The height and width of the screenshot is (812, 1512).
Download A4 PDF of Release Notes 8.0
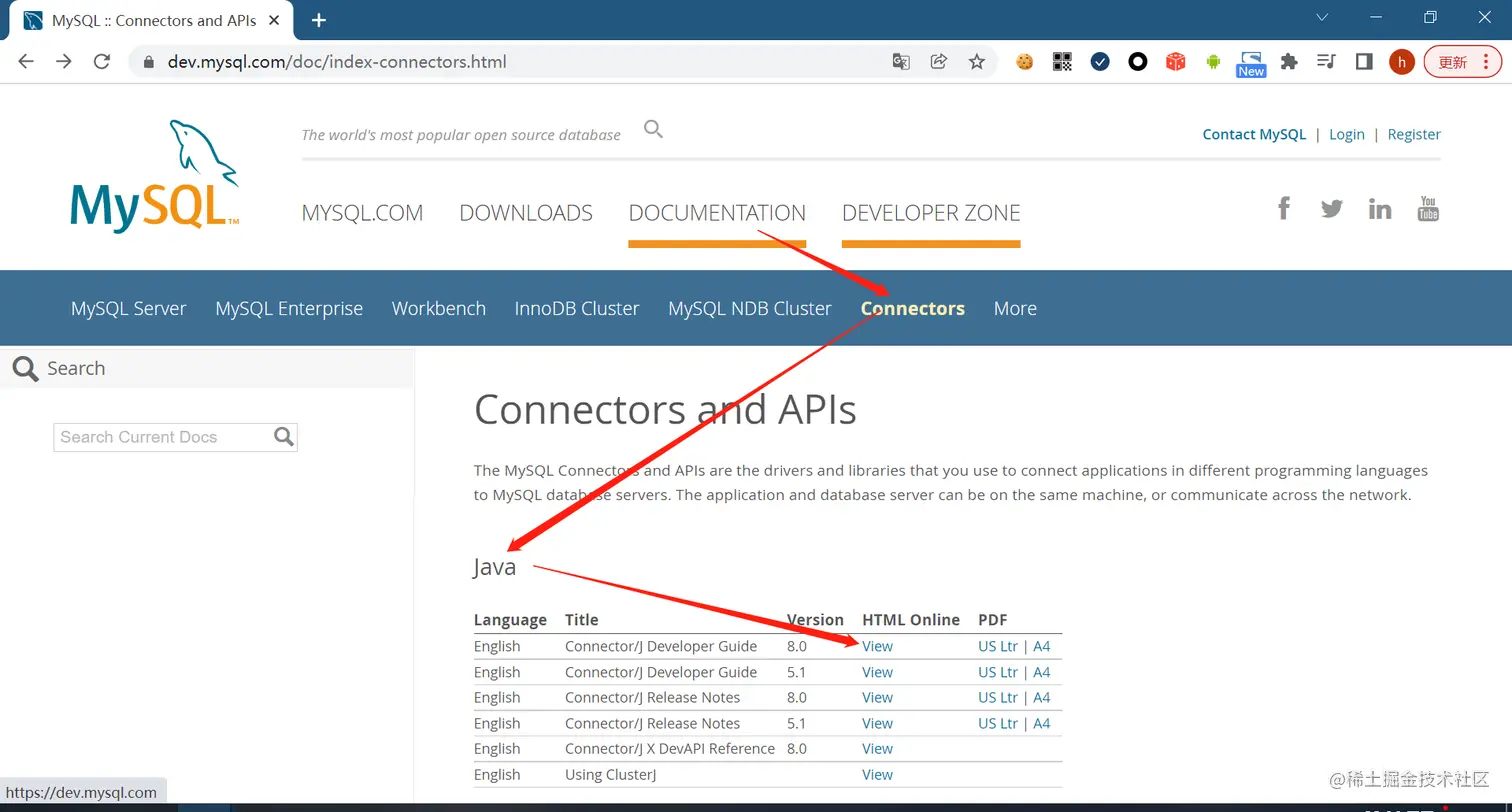(1041, 697)
